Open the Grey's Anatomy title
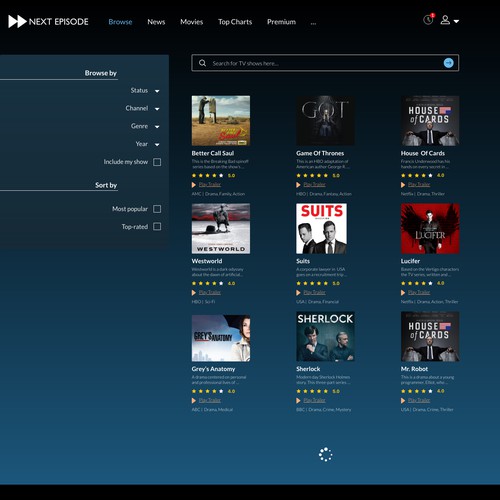Image resolution: width=500 pixels, height=500 pixels. (x=213, y=369)
